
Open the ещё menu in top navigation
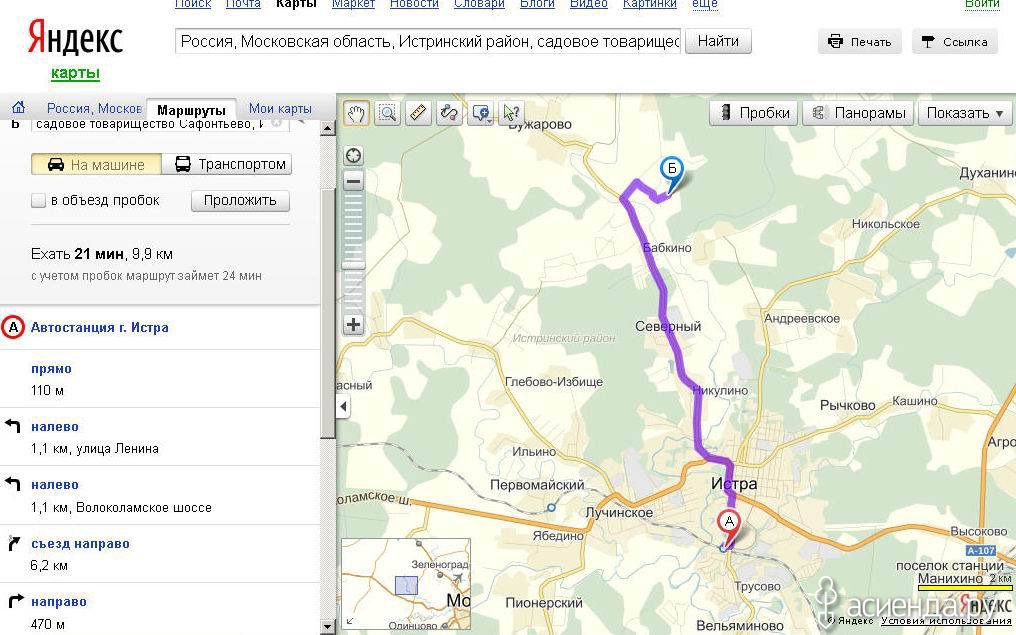click(705, 4)
